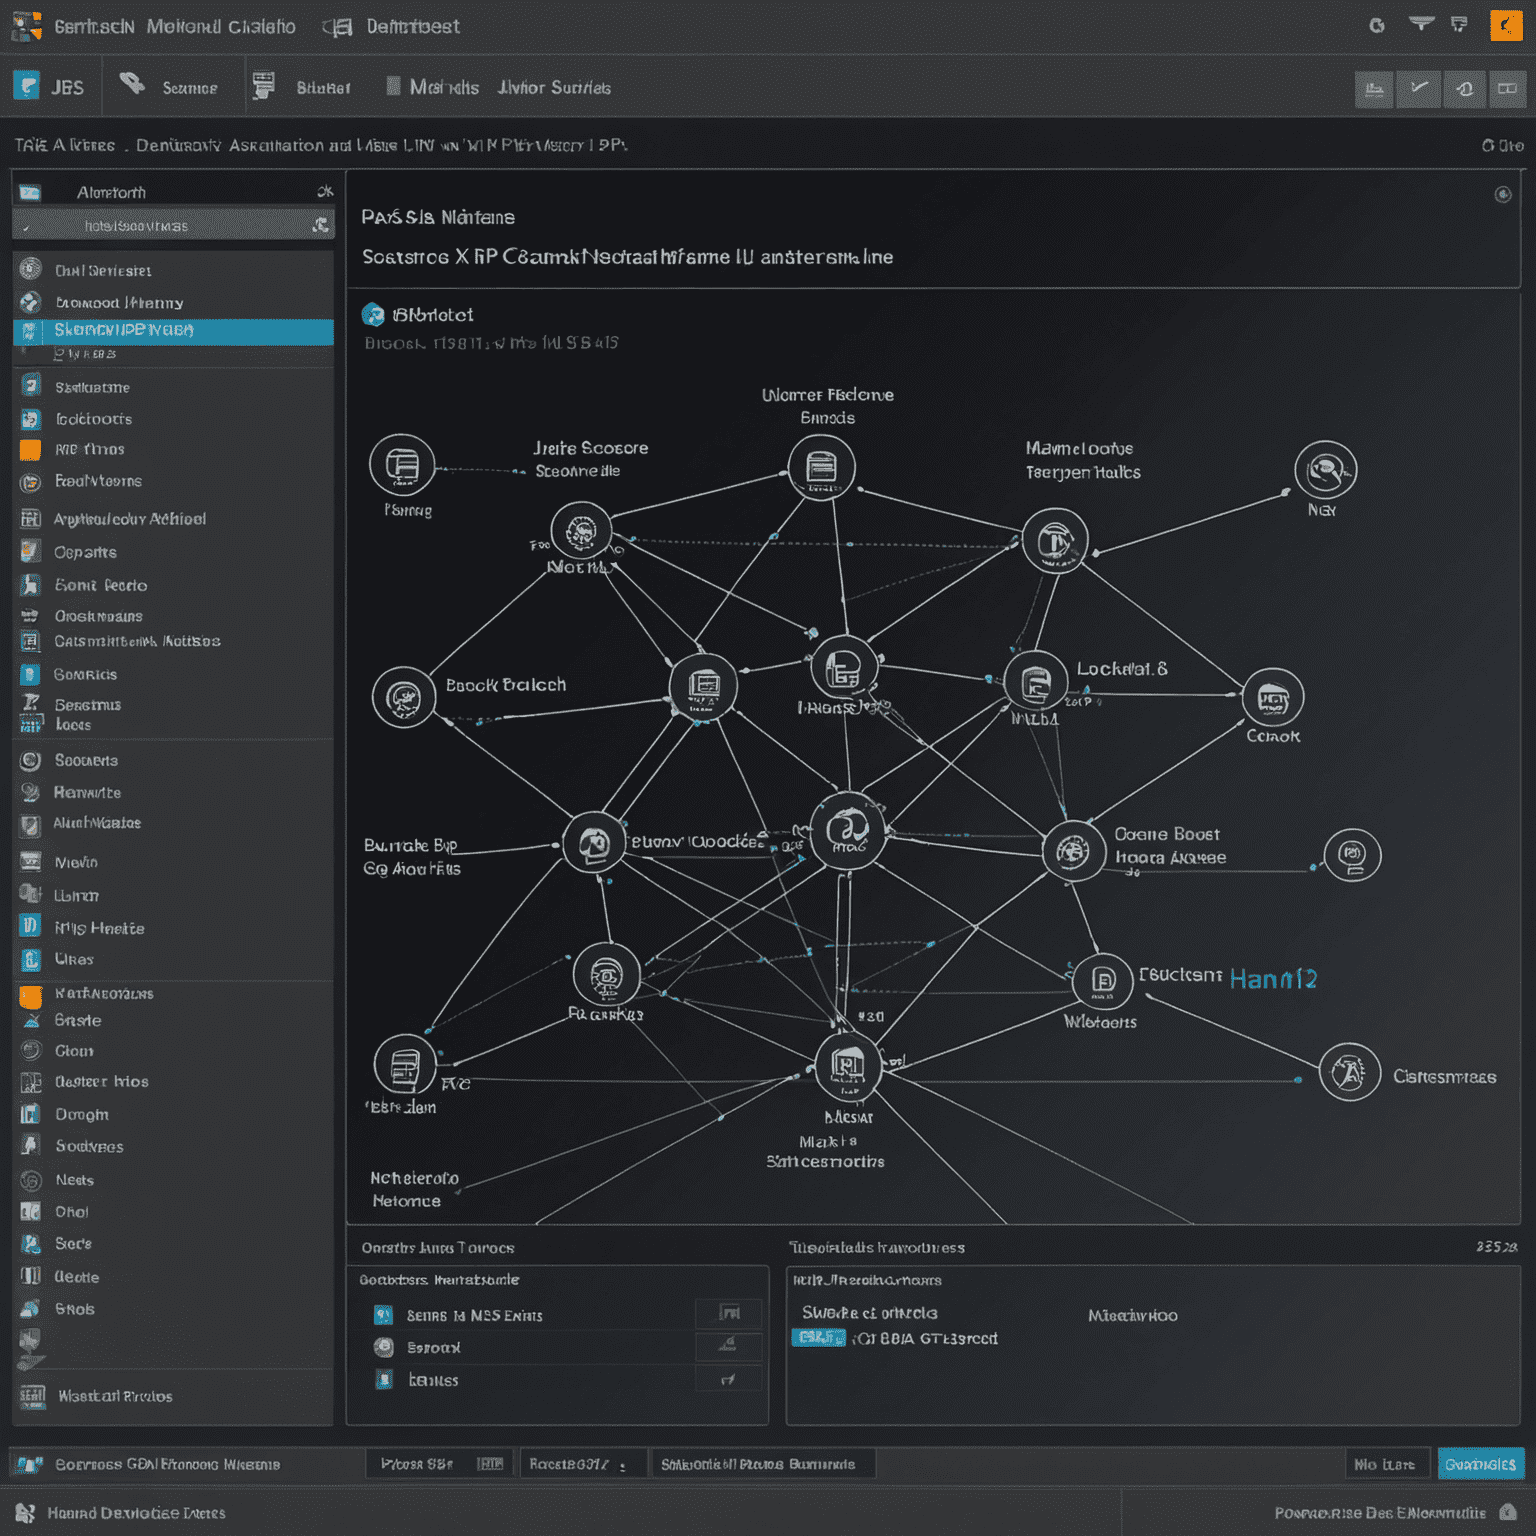Select the NGK node in the graph

pyautogui.click(x=1326, y=470)
